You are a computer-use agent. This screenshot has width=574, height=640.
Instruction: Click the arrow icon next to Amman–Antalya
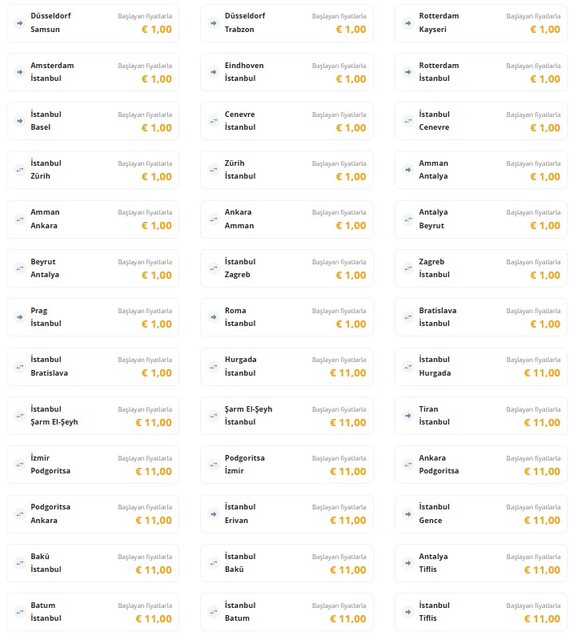[x=408, y=170]
